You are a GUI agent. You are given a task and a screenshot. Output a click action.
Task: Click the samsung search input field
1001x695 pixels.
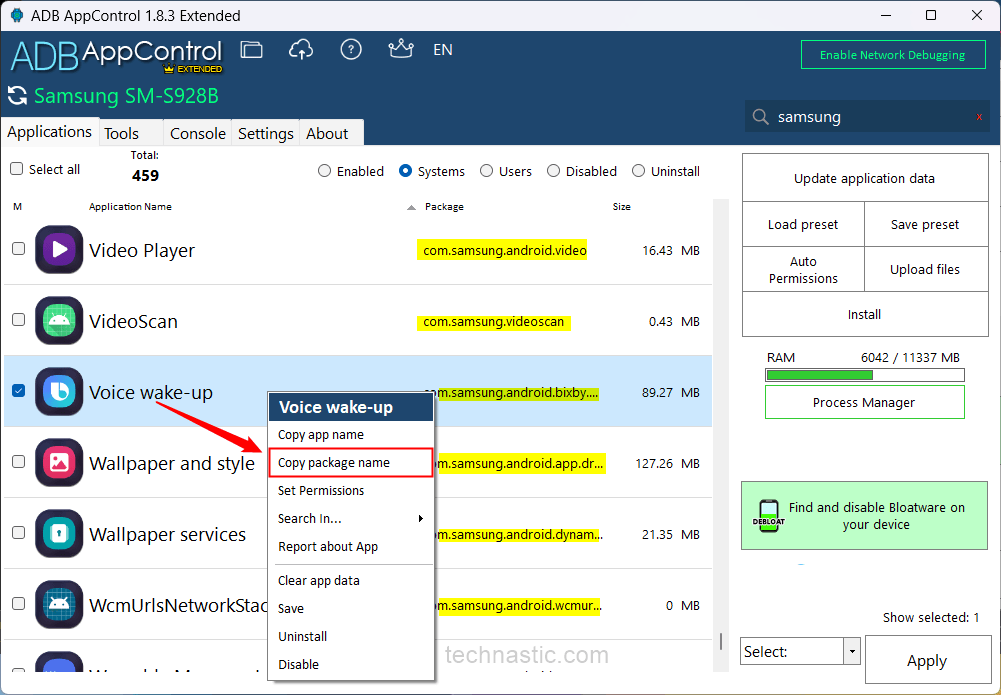(x=865, y=117)
